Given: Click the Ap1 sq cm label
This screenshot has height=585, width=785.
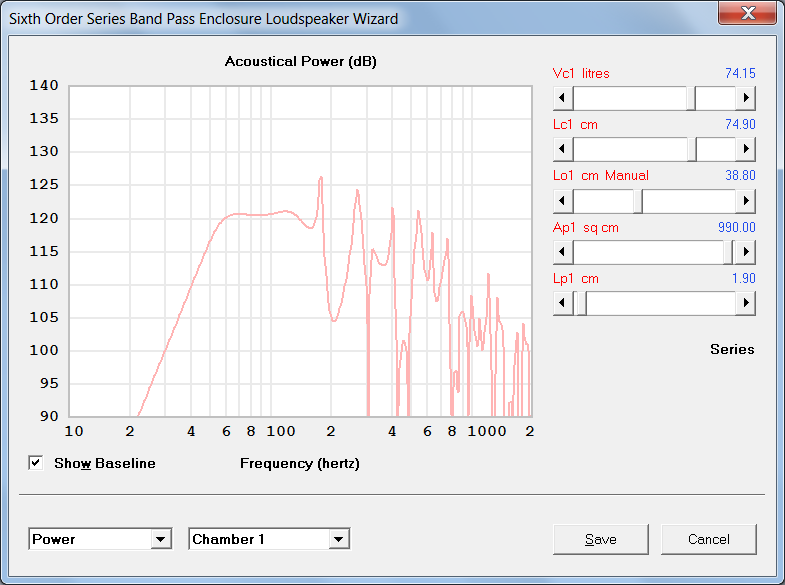Looking at the screenshot, I should click(x=586, y=228).
